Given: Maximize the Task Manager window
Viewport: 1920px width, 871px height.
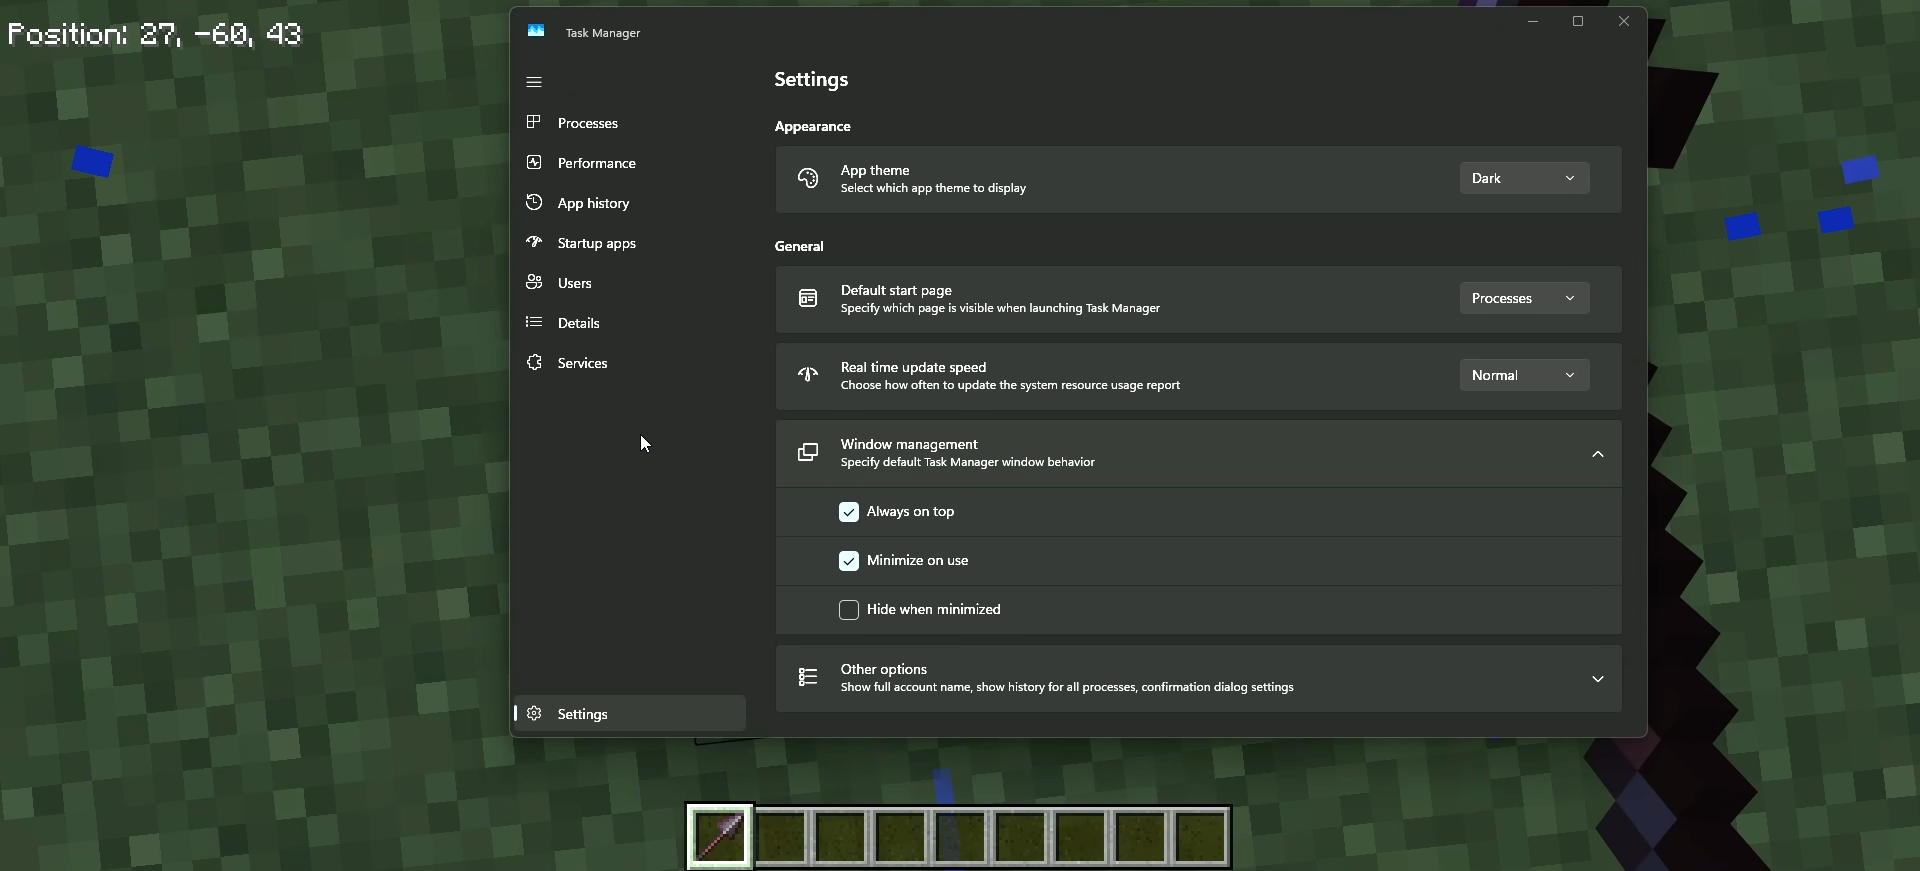Looking at the screenshot, I should 1578,22.
